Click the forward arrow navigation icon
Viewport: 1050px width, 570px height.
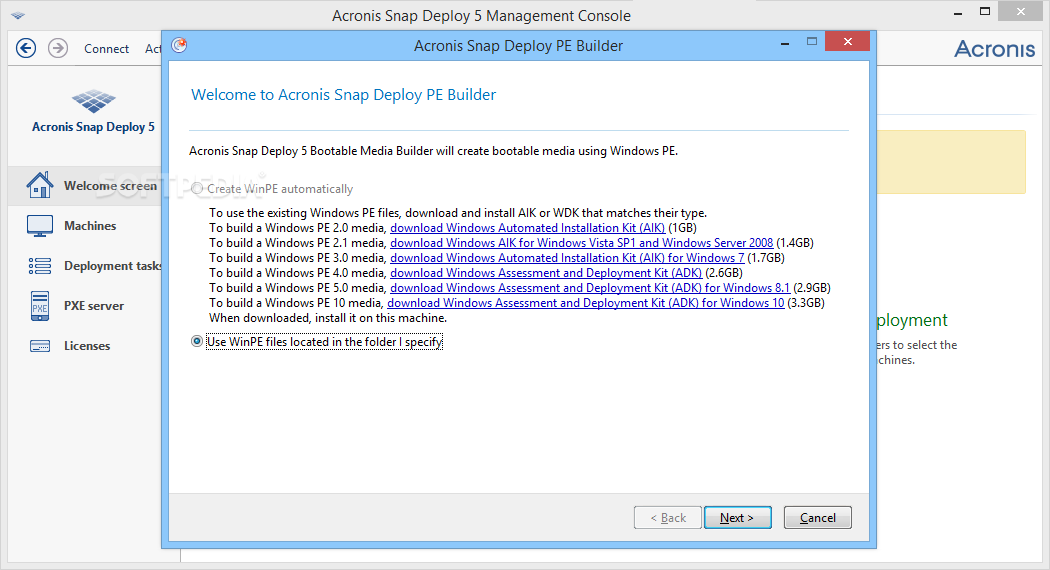58,48
